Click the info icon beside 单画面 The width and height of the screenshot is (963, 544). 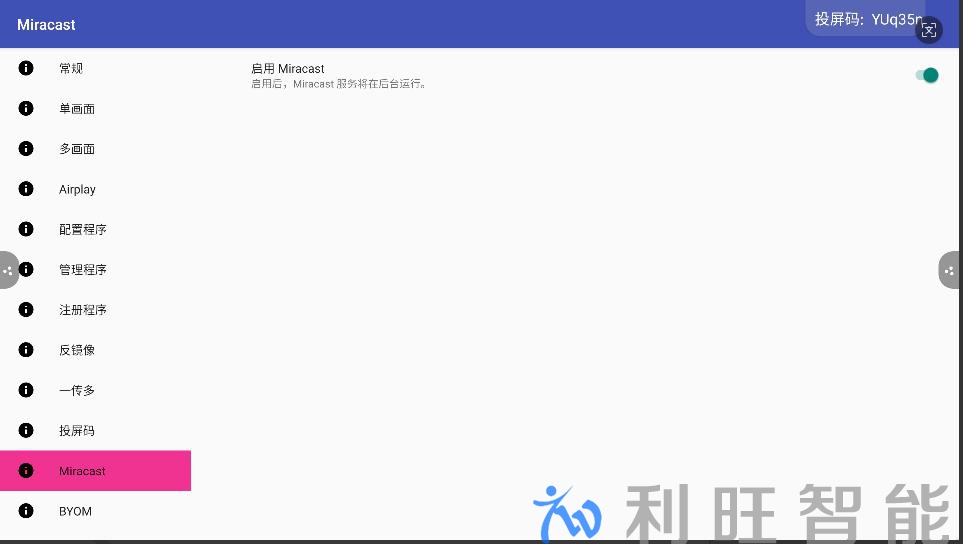pyautogui.click(x=26, y=109)
